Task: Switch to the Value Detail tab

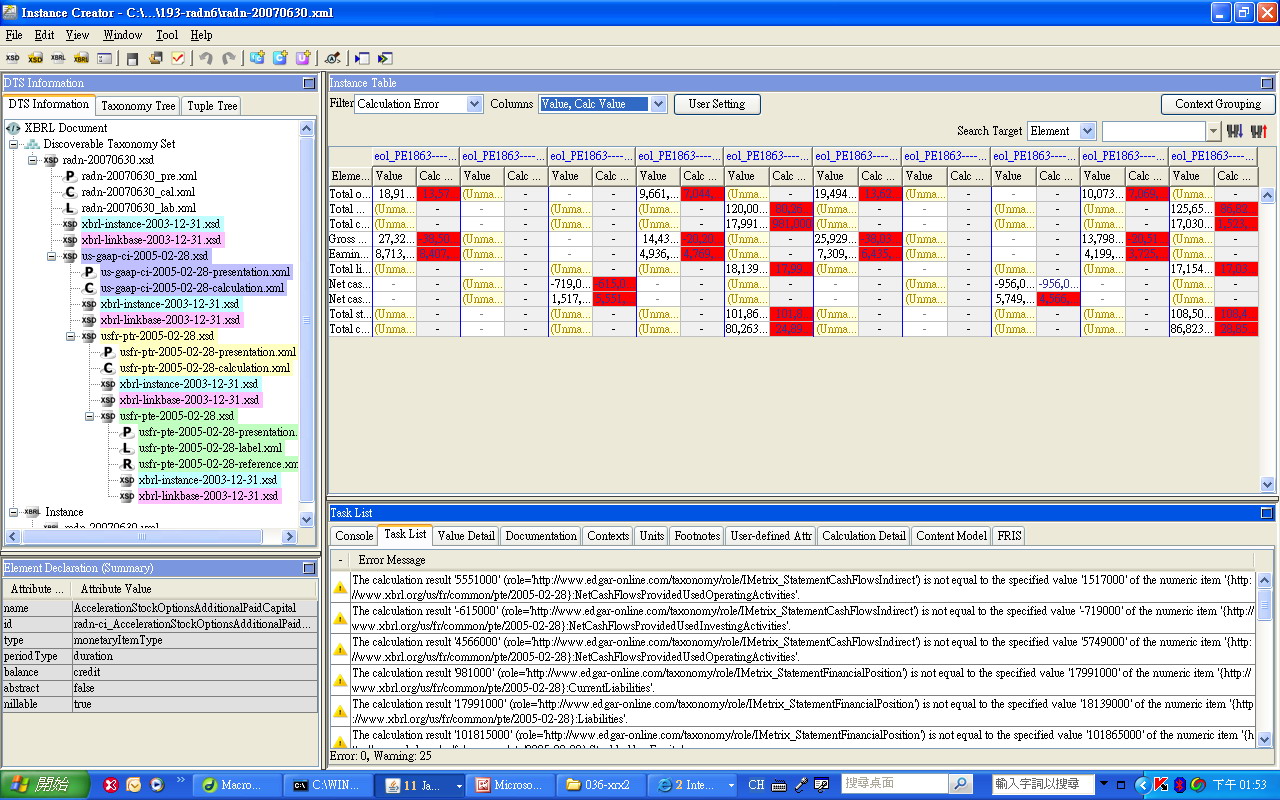Action: tap(466, 536)
